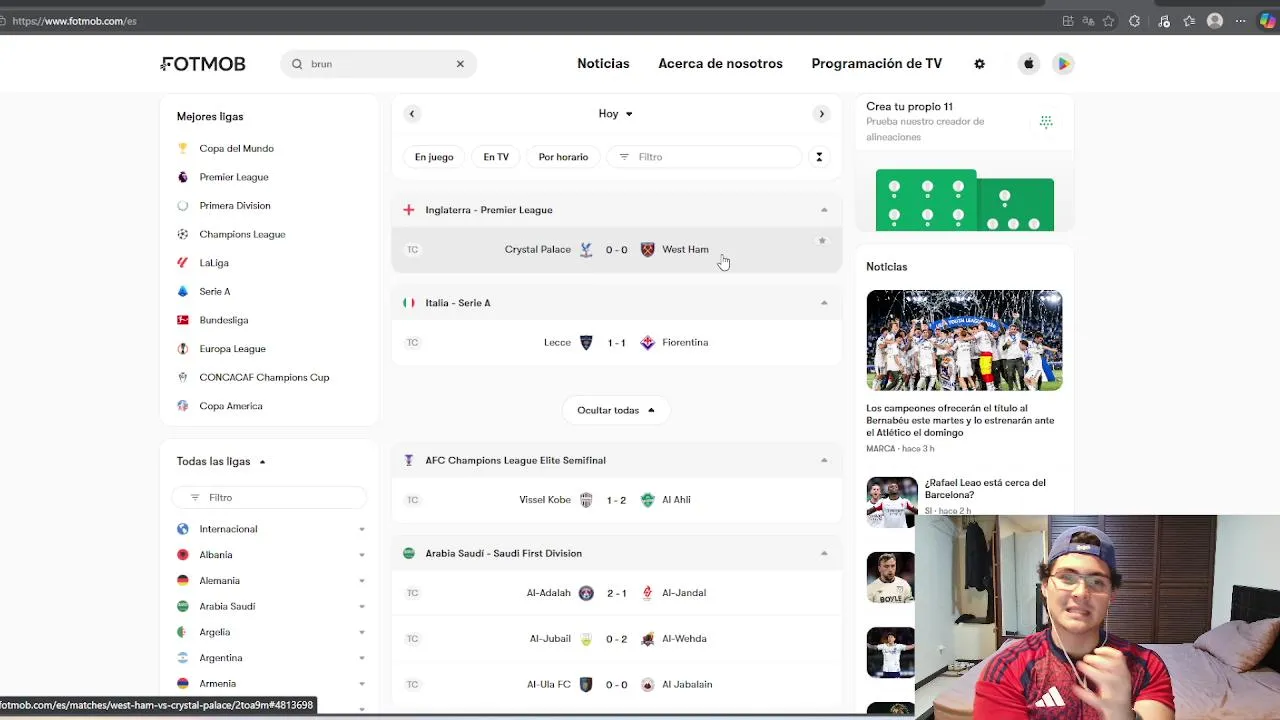Toggle the 'En TV' filter

click(x=496, y=157)
